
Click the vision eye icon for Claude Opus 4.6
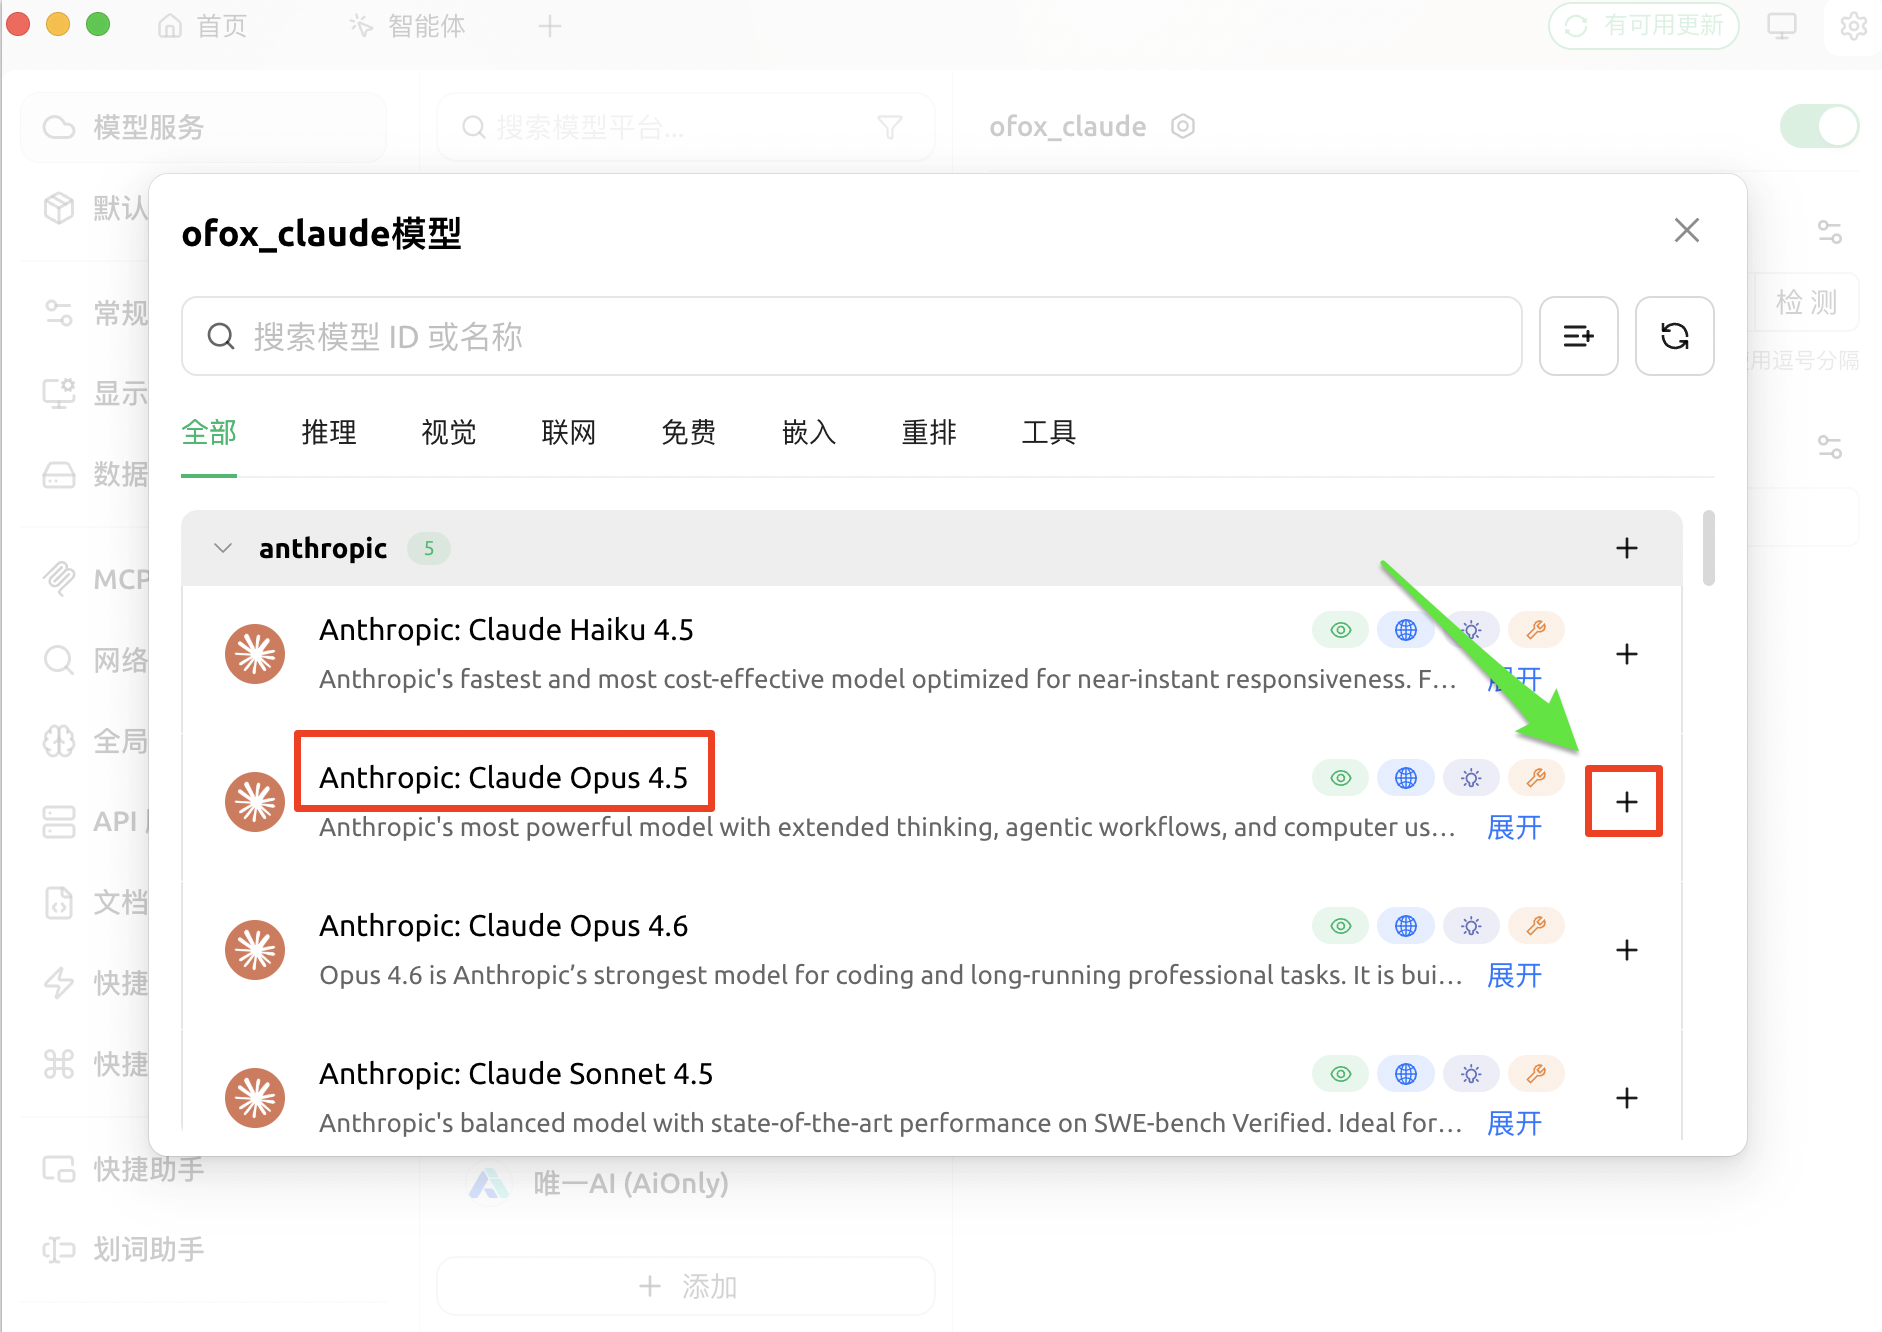(1340, 926)
